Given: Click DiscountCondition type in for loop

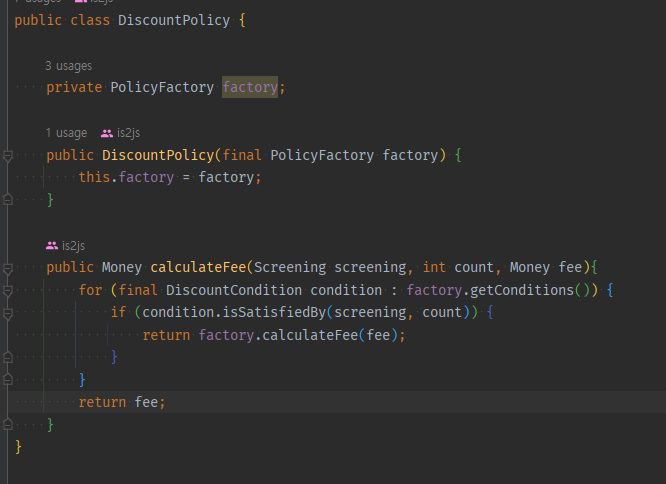Looking at the screenshot, I should (x=234, y=290).
